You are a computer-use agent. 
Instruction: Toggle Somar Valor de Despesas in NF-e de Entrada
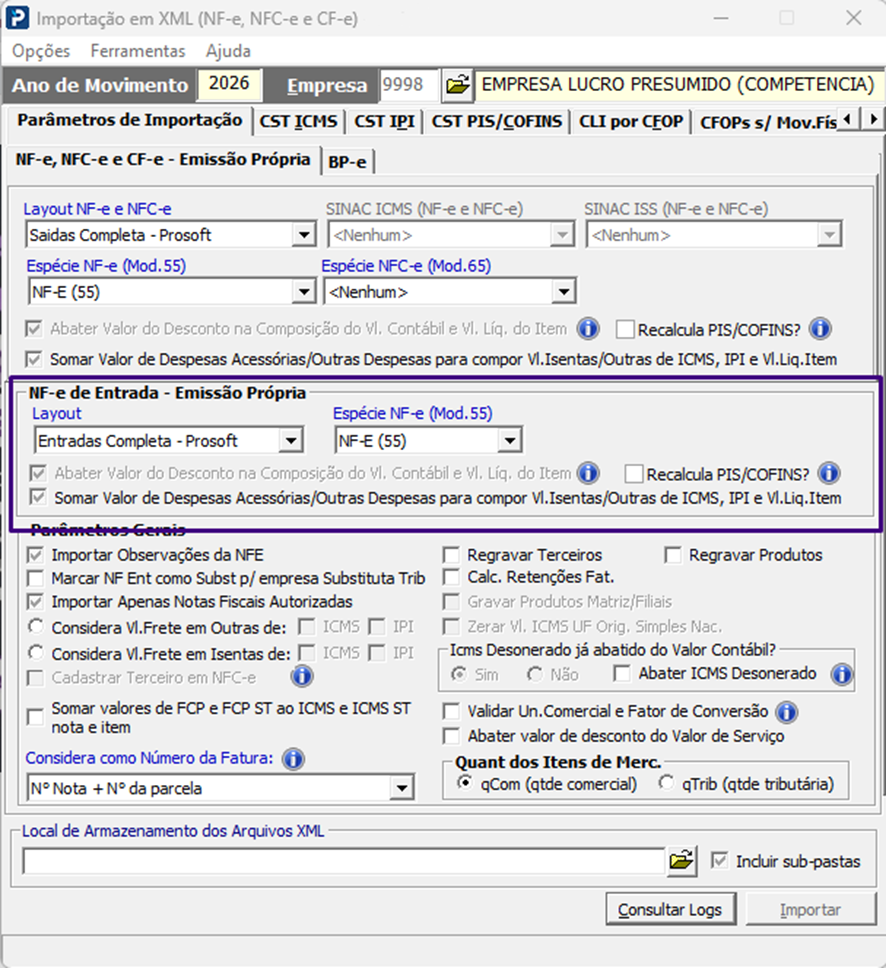tap(38, 497)
